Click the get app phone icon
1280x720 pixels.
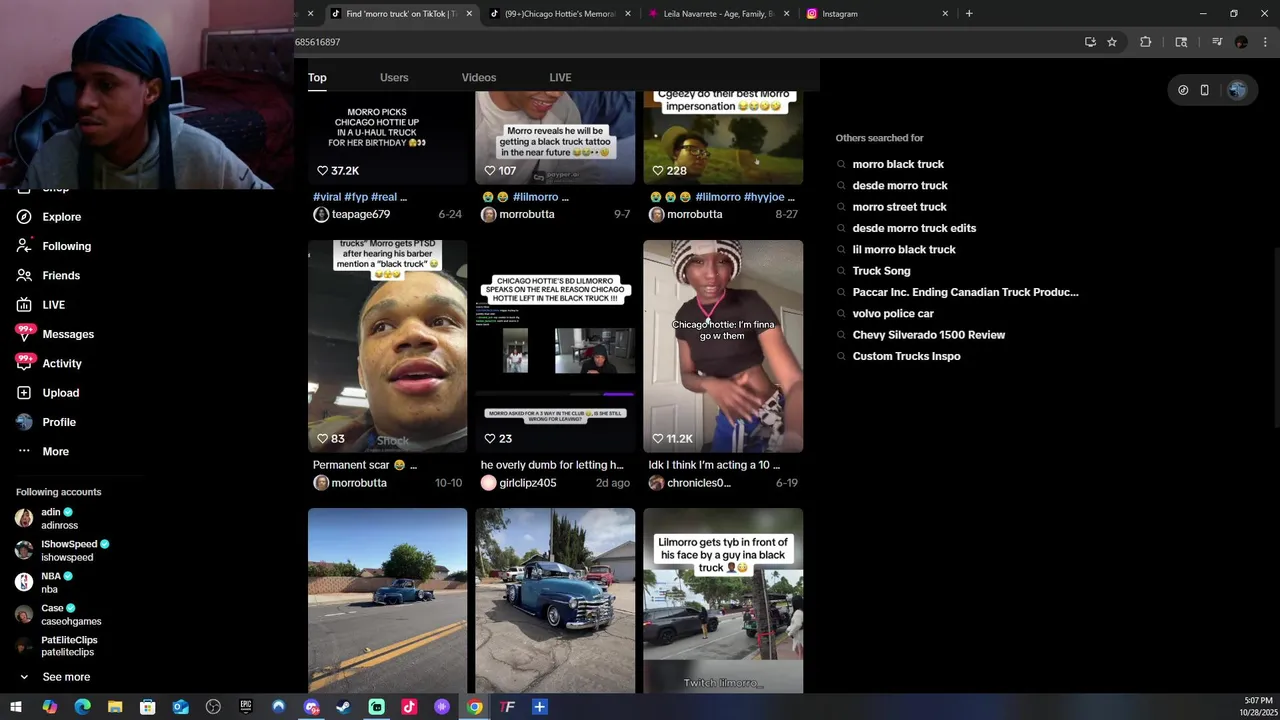1204,90
